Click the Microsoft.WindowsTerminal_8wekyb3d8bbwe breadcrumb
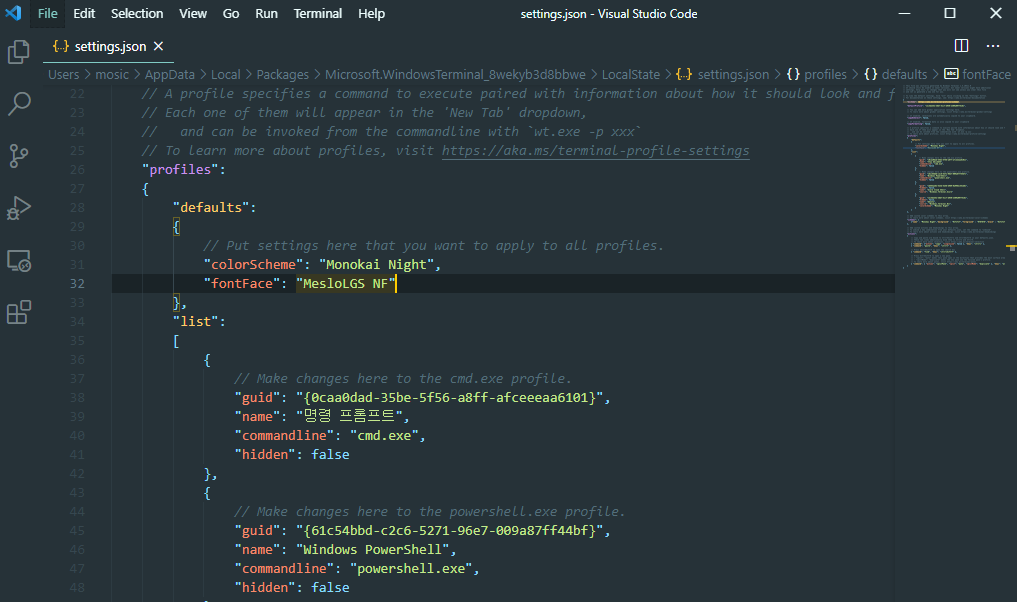Image resolution: width=1017 pixels, height=602 pixels. (x=455, y=75)
